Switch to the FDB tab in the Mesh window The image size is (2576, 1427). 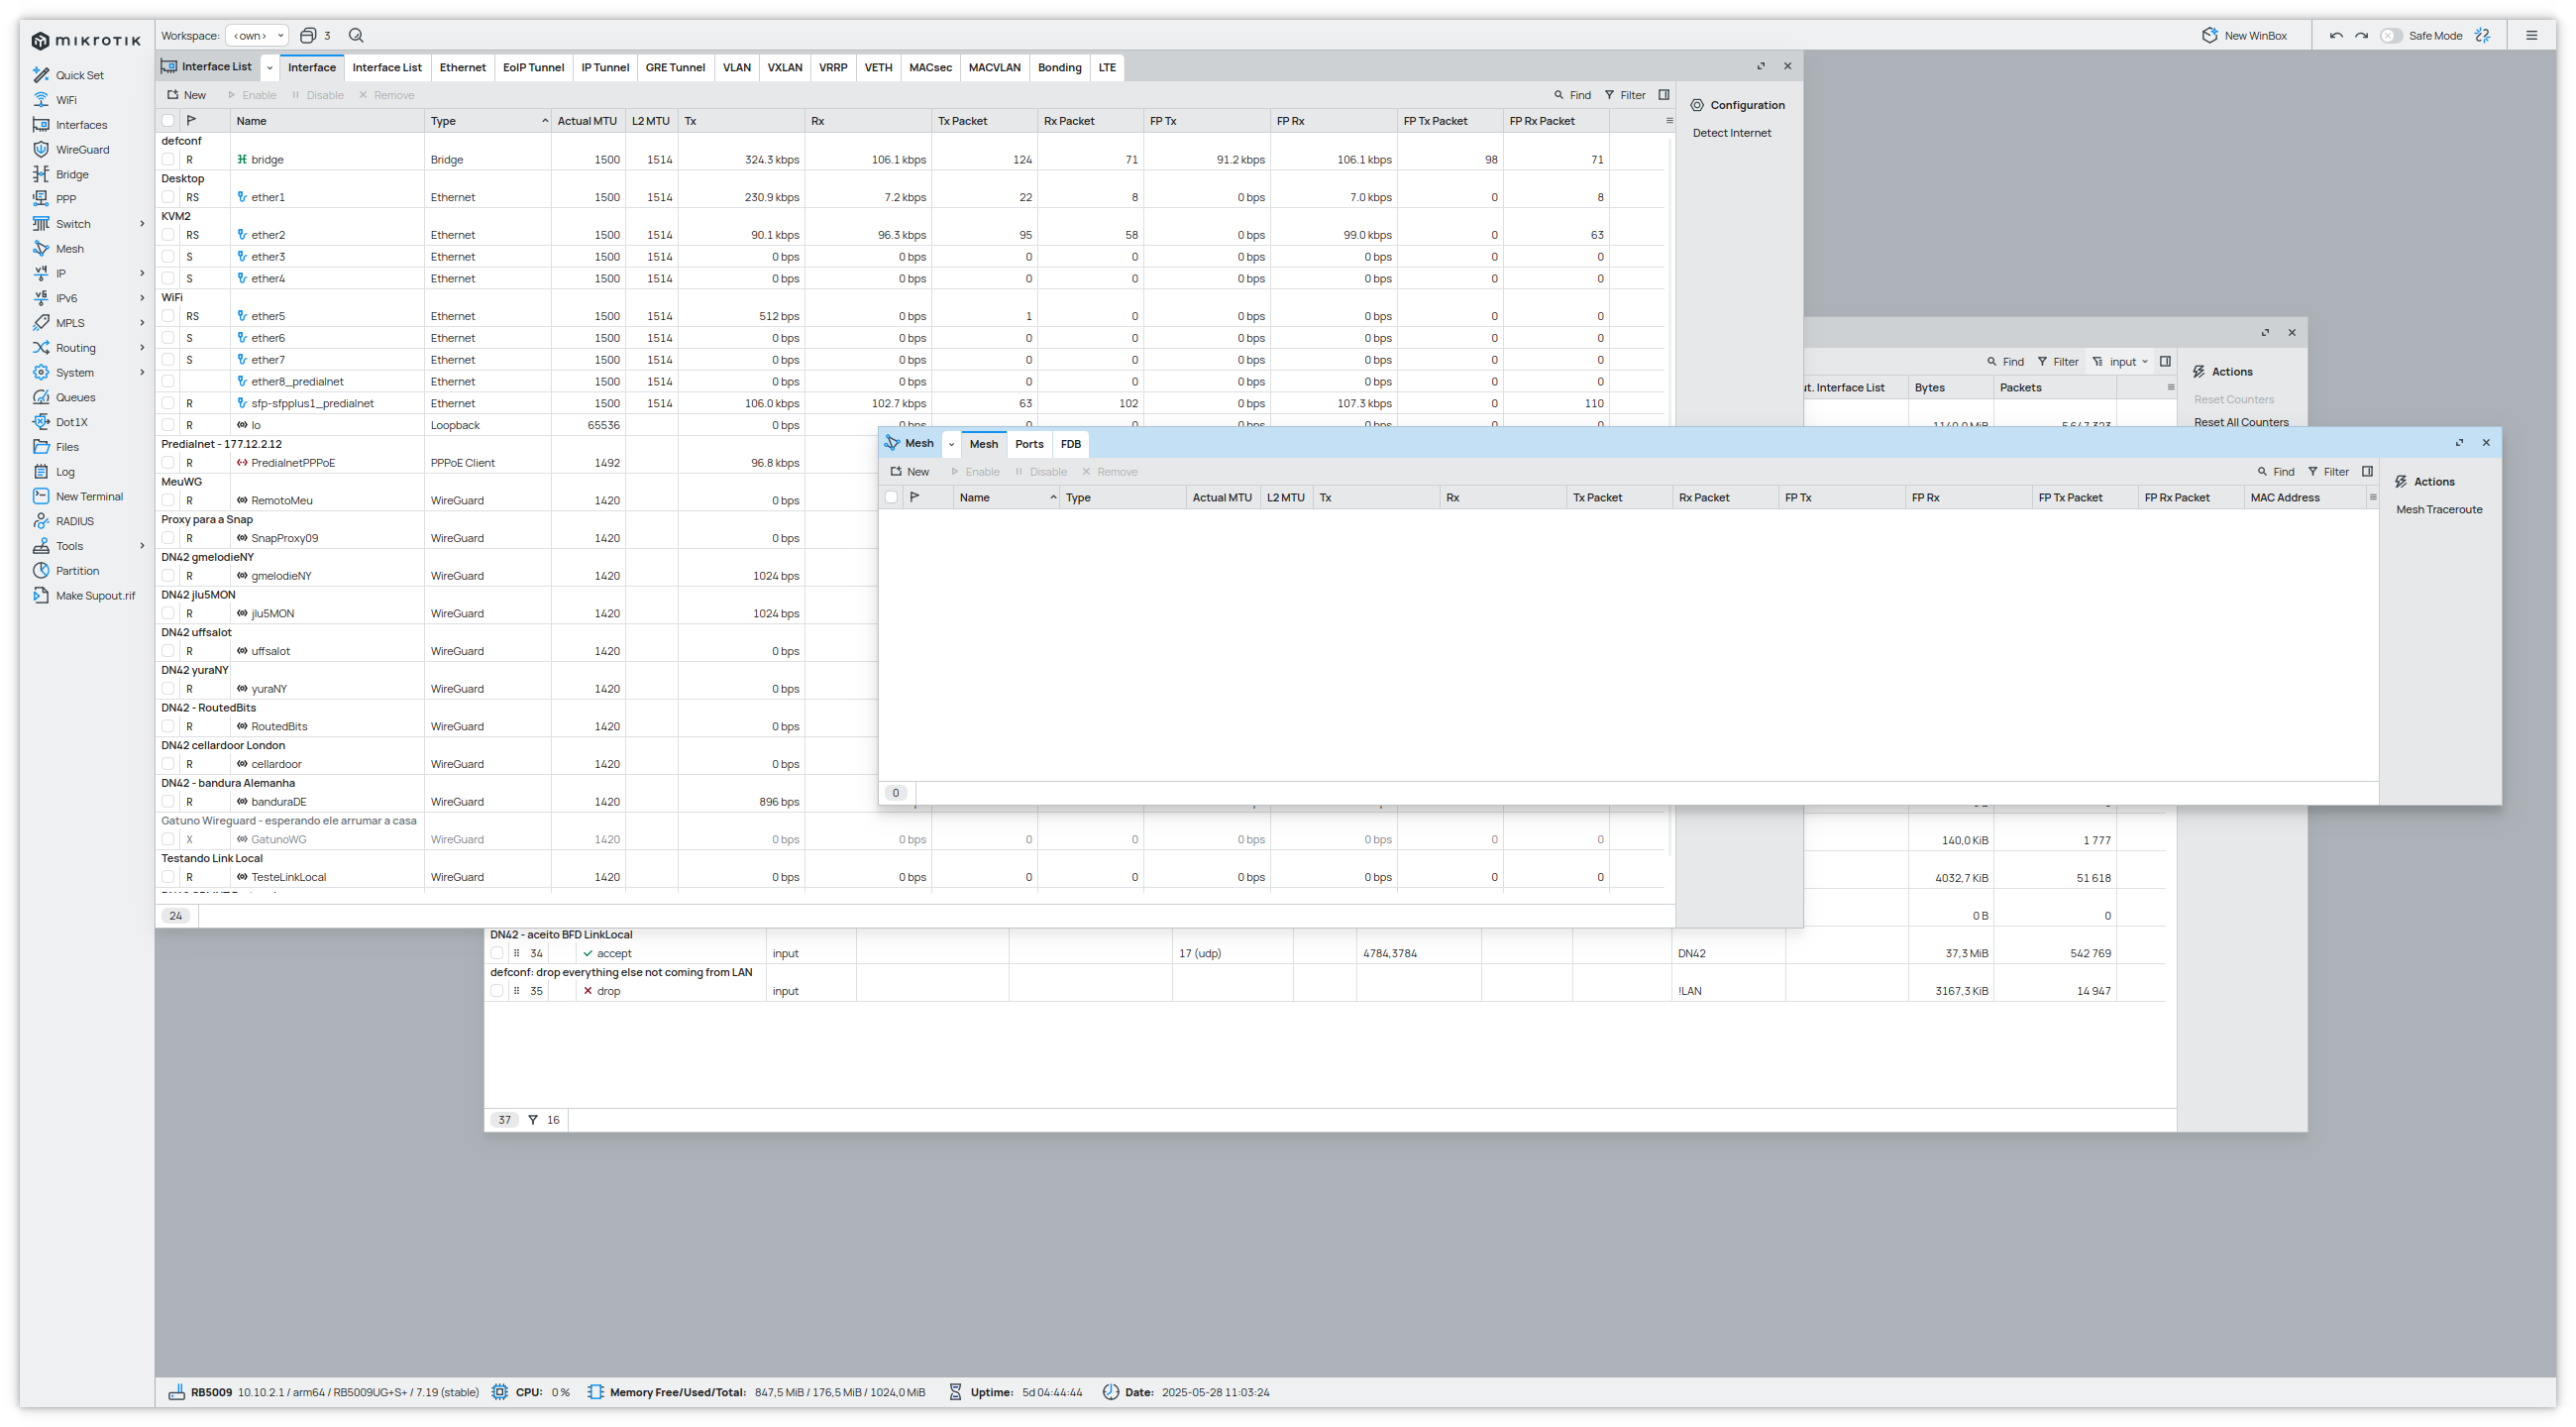[x=1070, y=444]
